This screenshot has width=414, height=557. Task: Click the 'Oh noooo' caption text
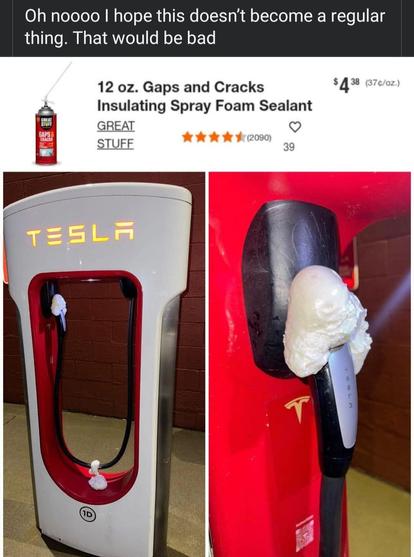(x=205, y=27)
